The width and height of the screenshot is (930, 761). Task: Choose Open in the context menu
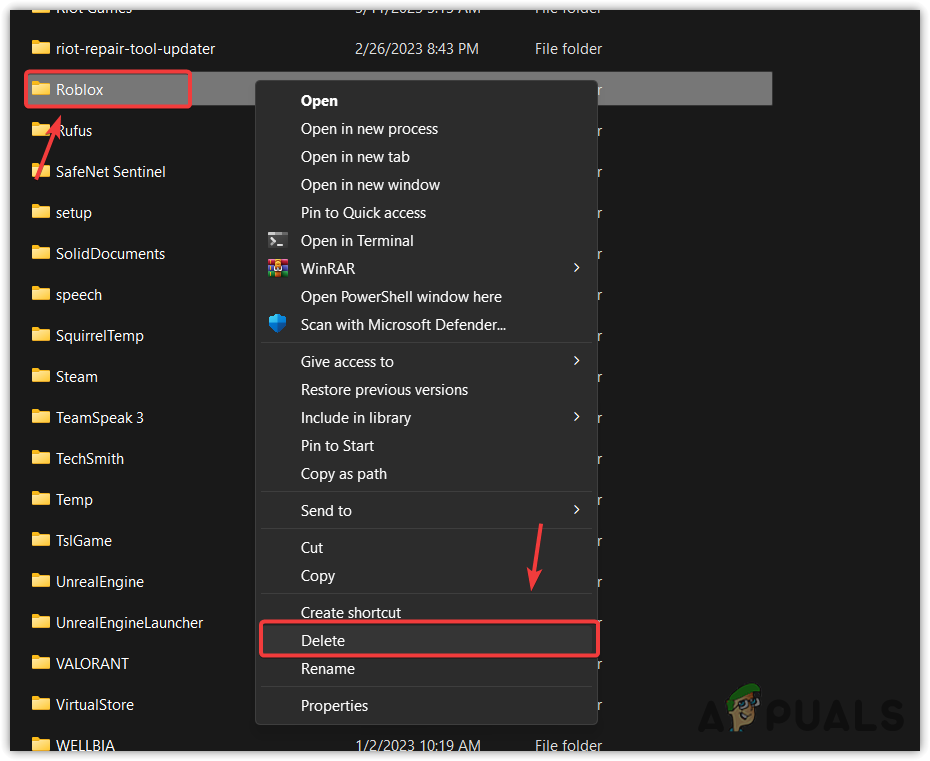pyautogui.click(x=319, y=101)
